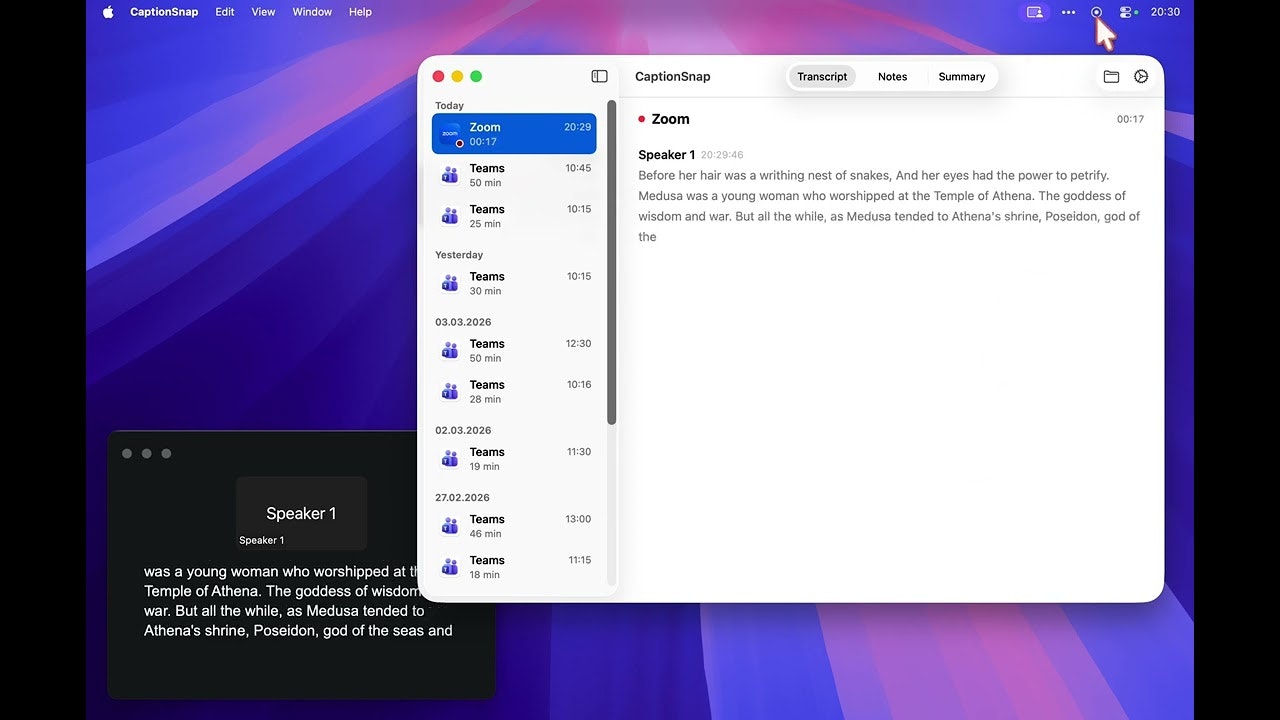
Task: Switch to the Notes tab
Action: [x=893, y=76]
